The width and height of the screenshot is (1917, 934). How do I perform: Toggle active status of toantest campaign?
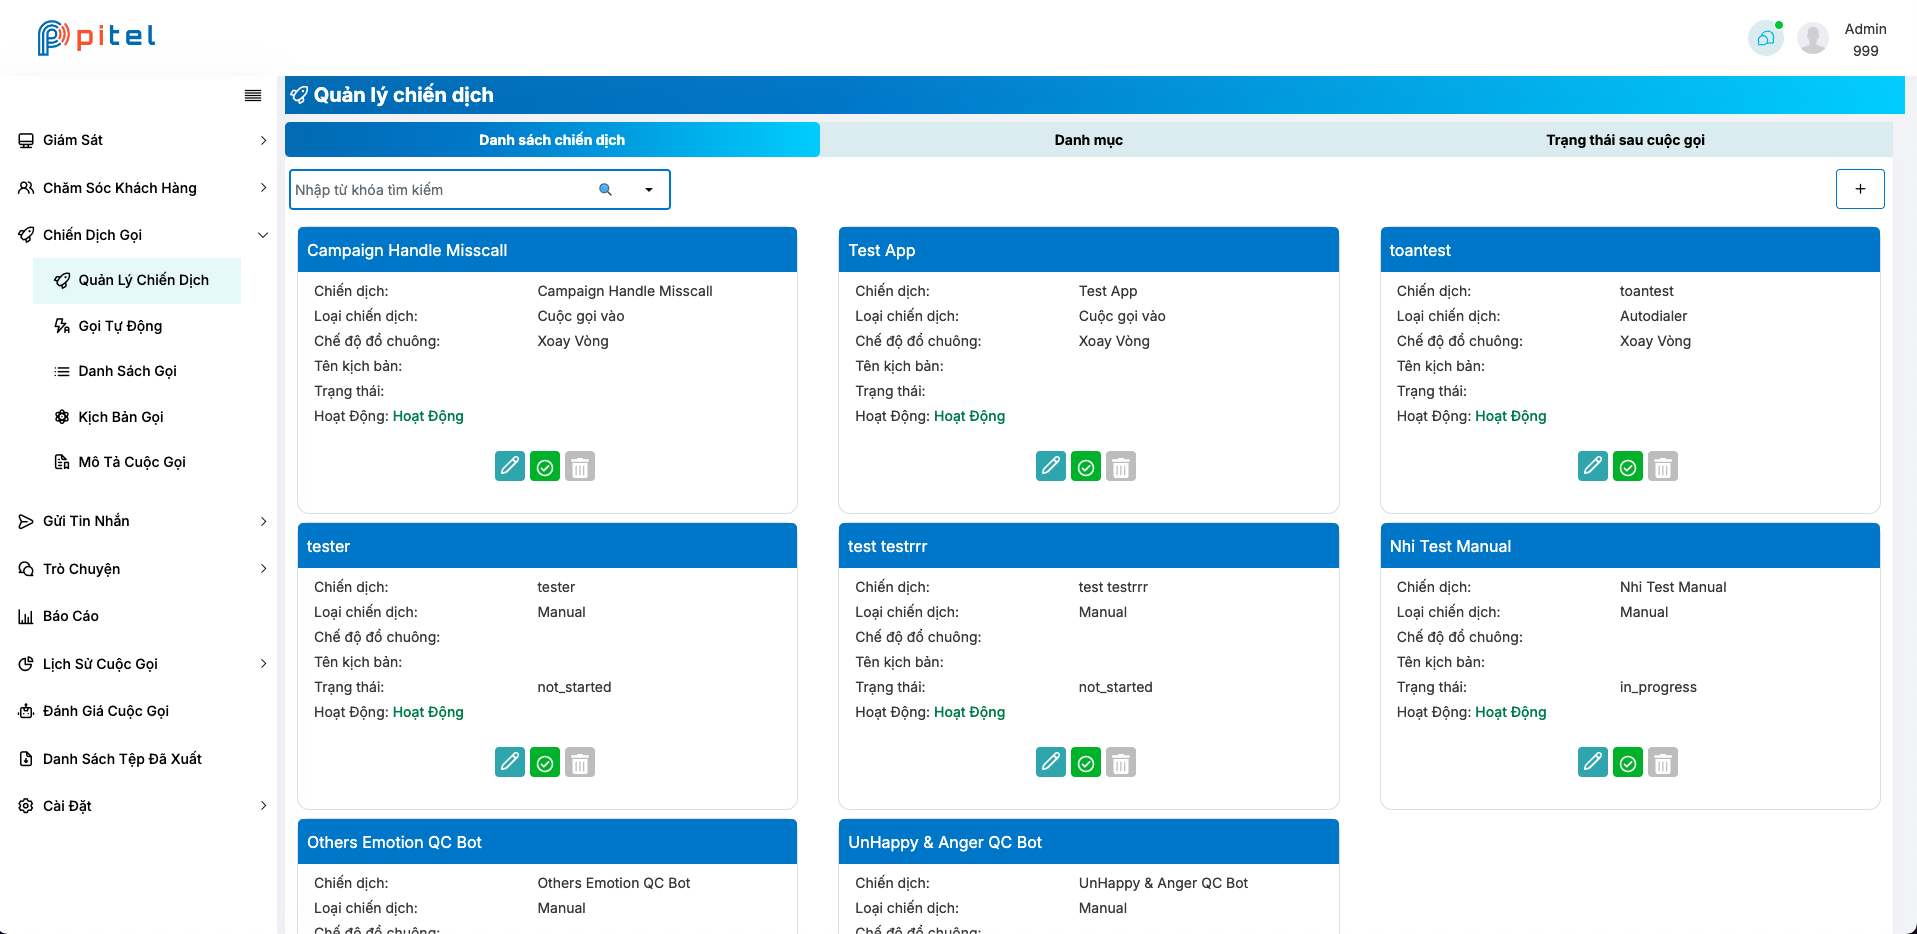coord(1628,466)
